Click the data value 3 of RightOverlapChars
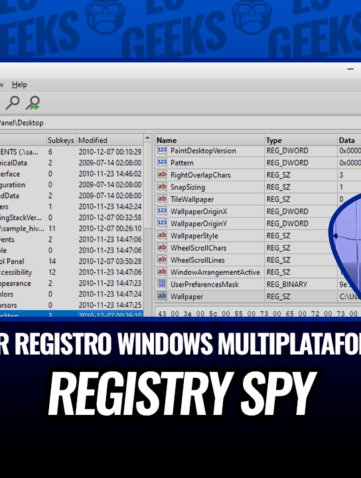The width and height of the screenshot is (361, 478). coord(341,175)
